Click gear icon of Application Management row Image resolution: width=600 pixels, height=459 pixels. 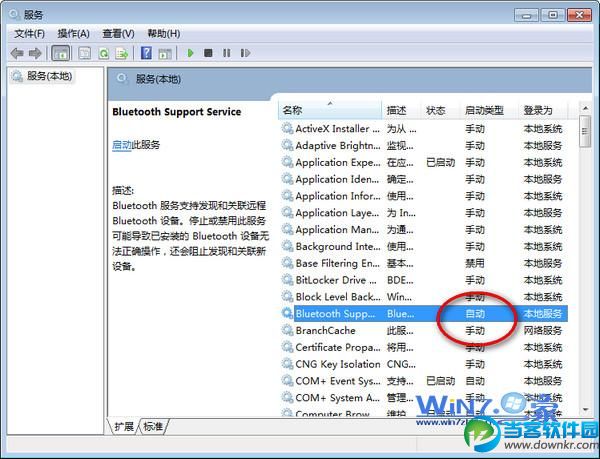click(x=287, y=229)
